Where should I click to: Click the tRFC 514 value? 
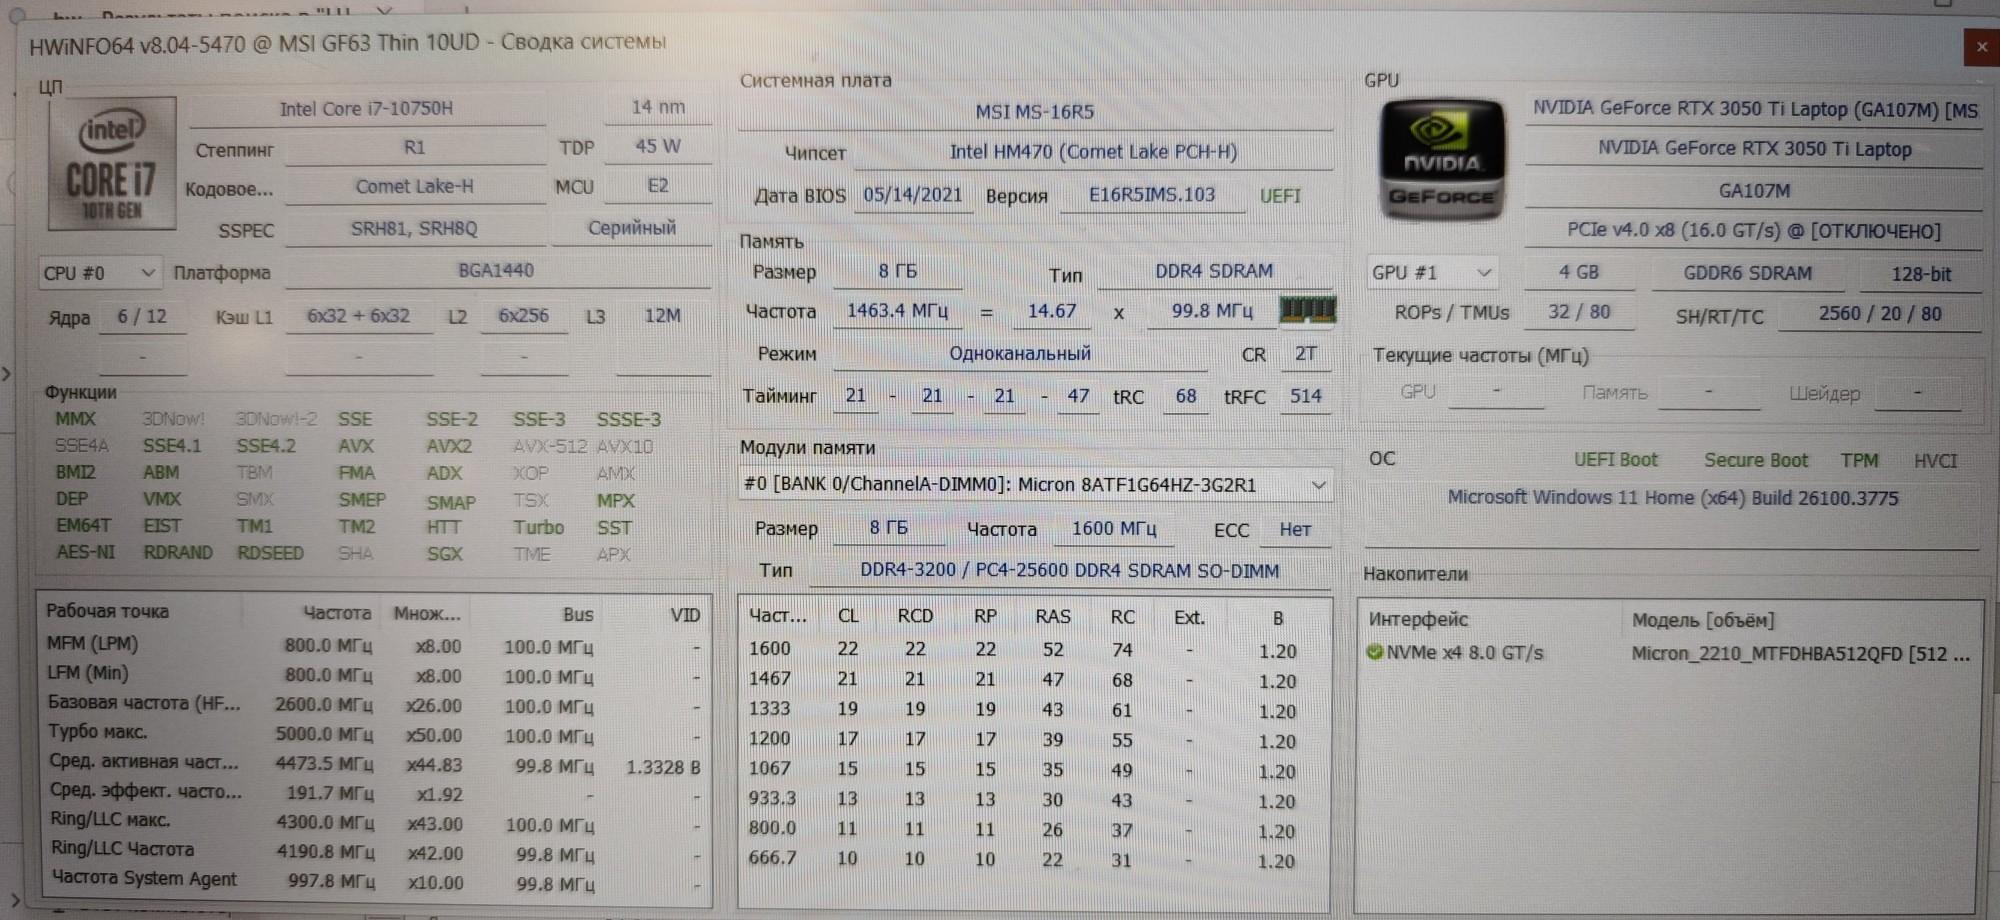(1305, 396)
